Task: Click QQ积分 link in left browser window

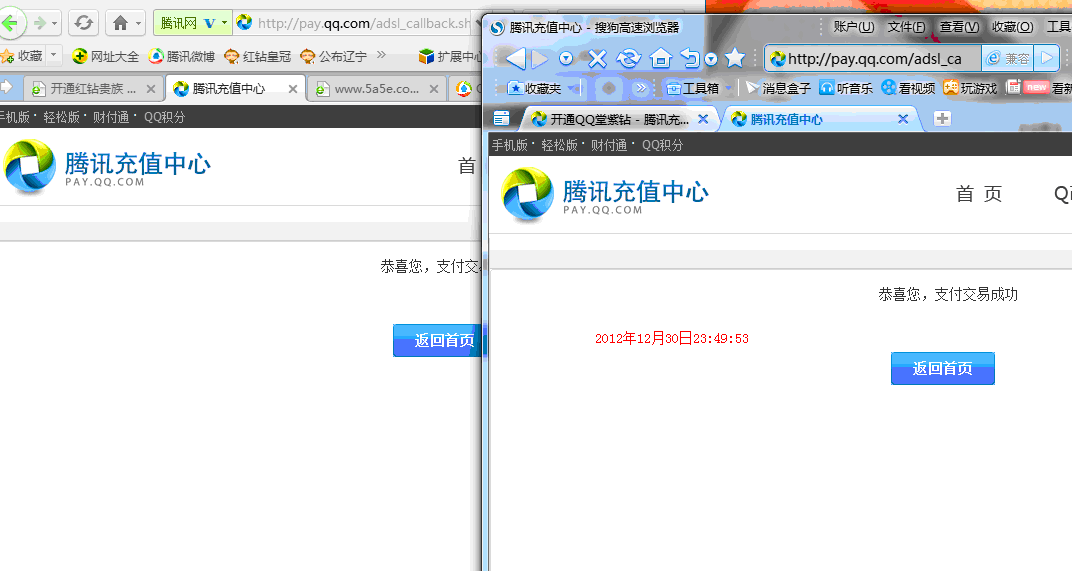Action: point(164,117)
